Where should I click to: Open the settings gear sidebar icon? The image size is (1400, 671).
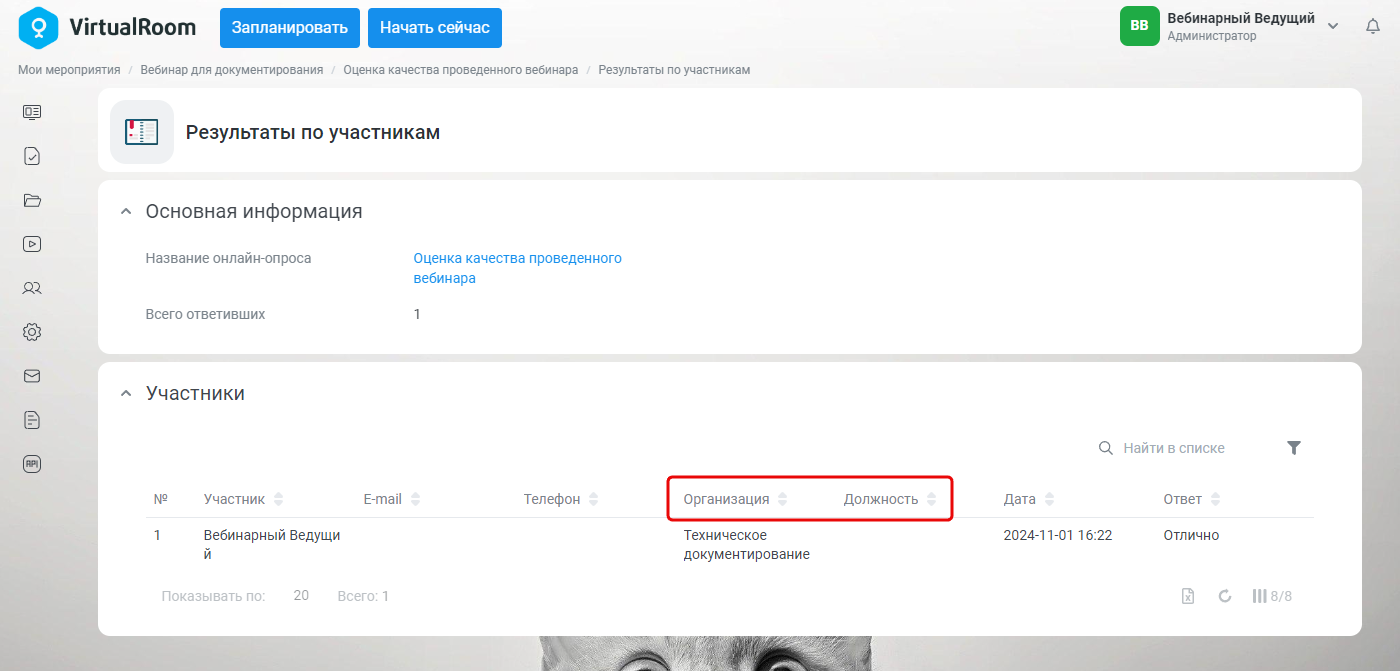click(32, 332)
